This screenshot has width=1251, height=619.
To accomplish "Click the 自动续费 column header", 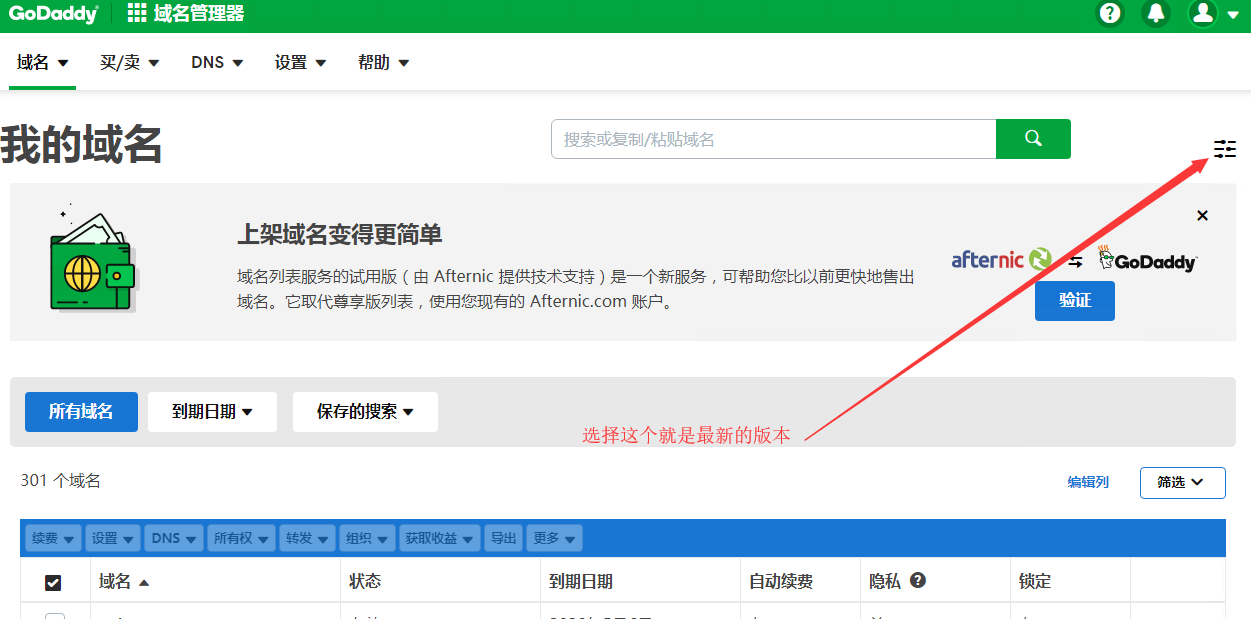I will click(x=781, y=581).
